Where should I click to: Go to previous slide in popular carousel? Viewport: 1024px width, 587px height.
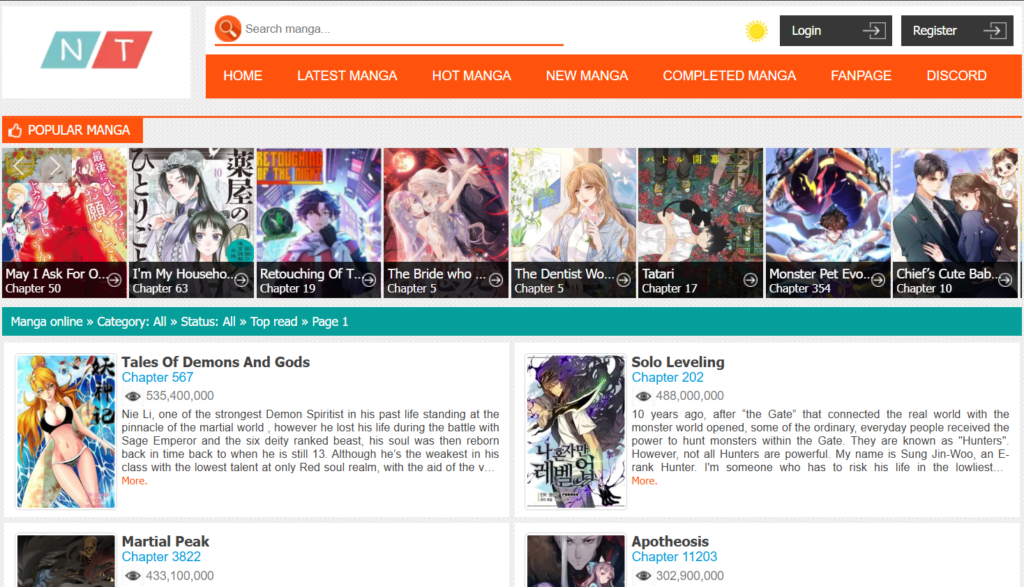[x=20, y=166]
